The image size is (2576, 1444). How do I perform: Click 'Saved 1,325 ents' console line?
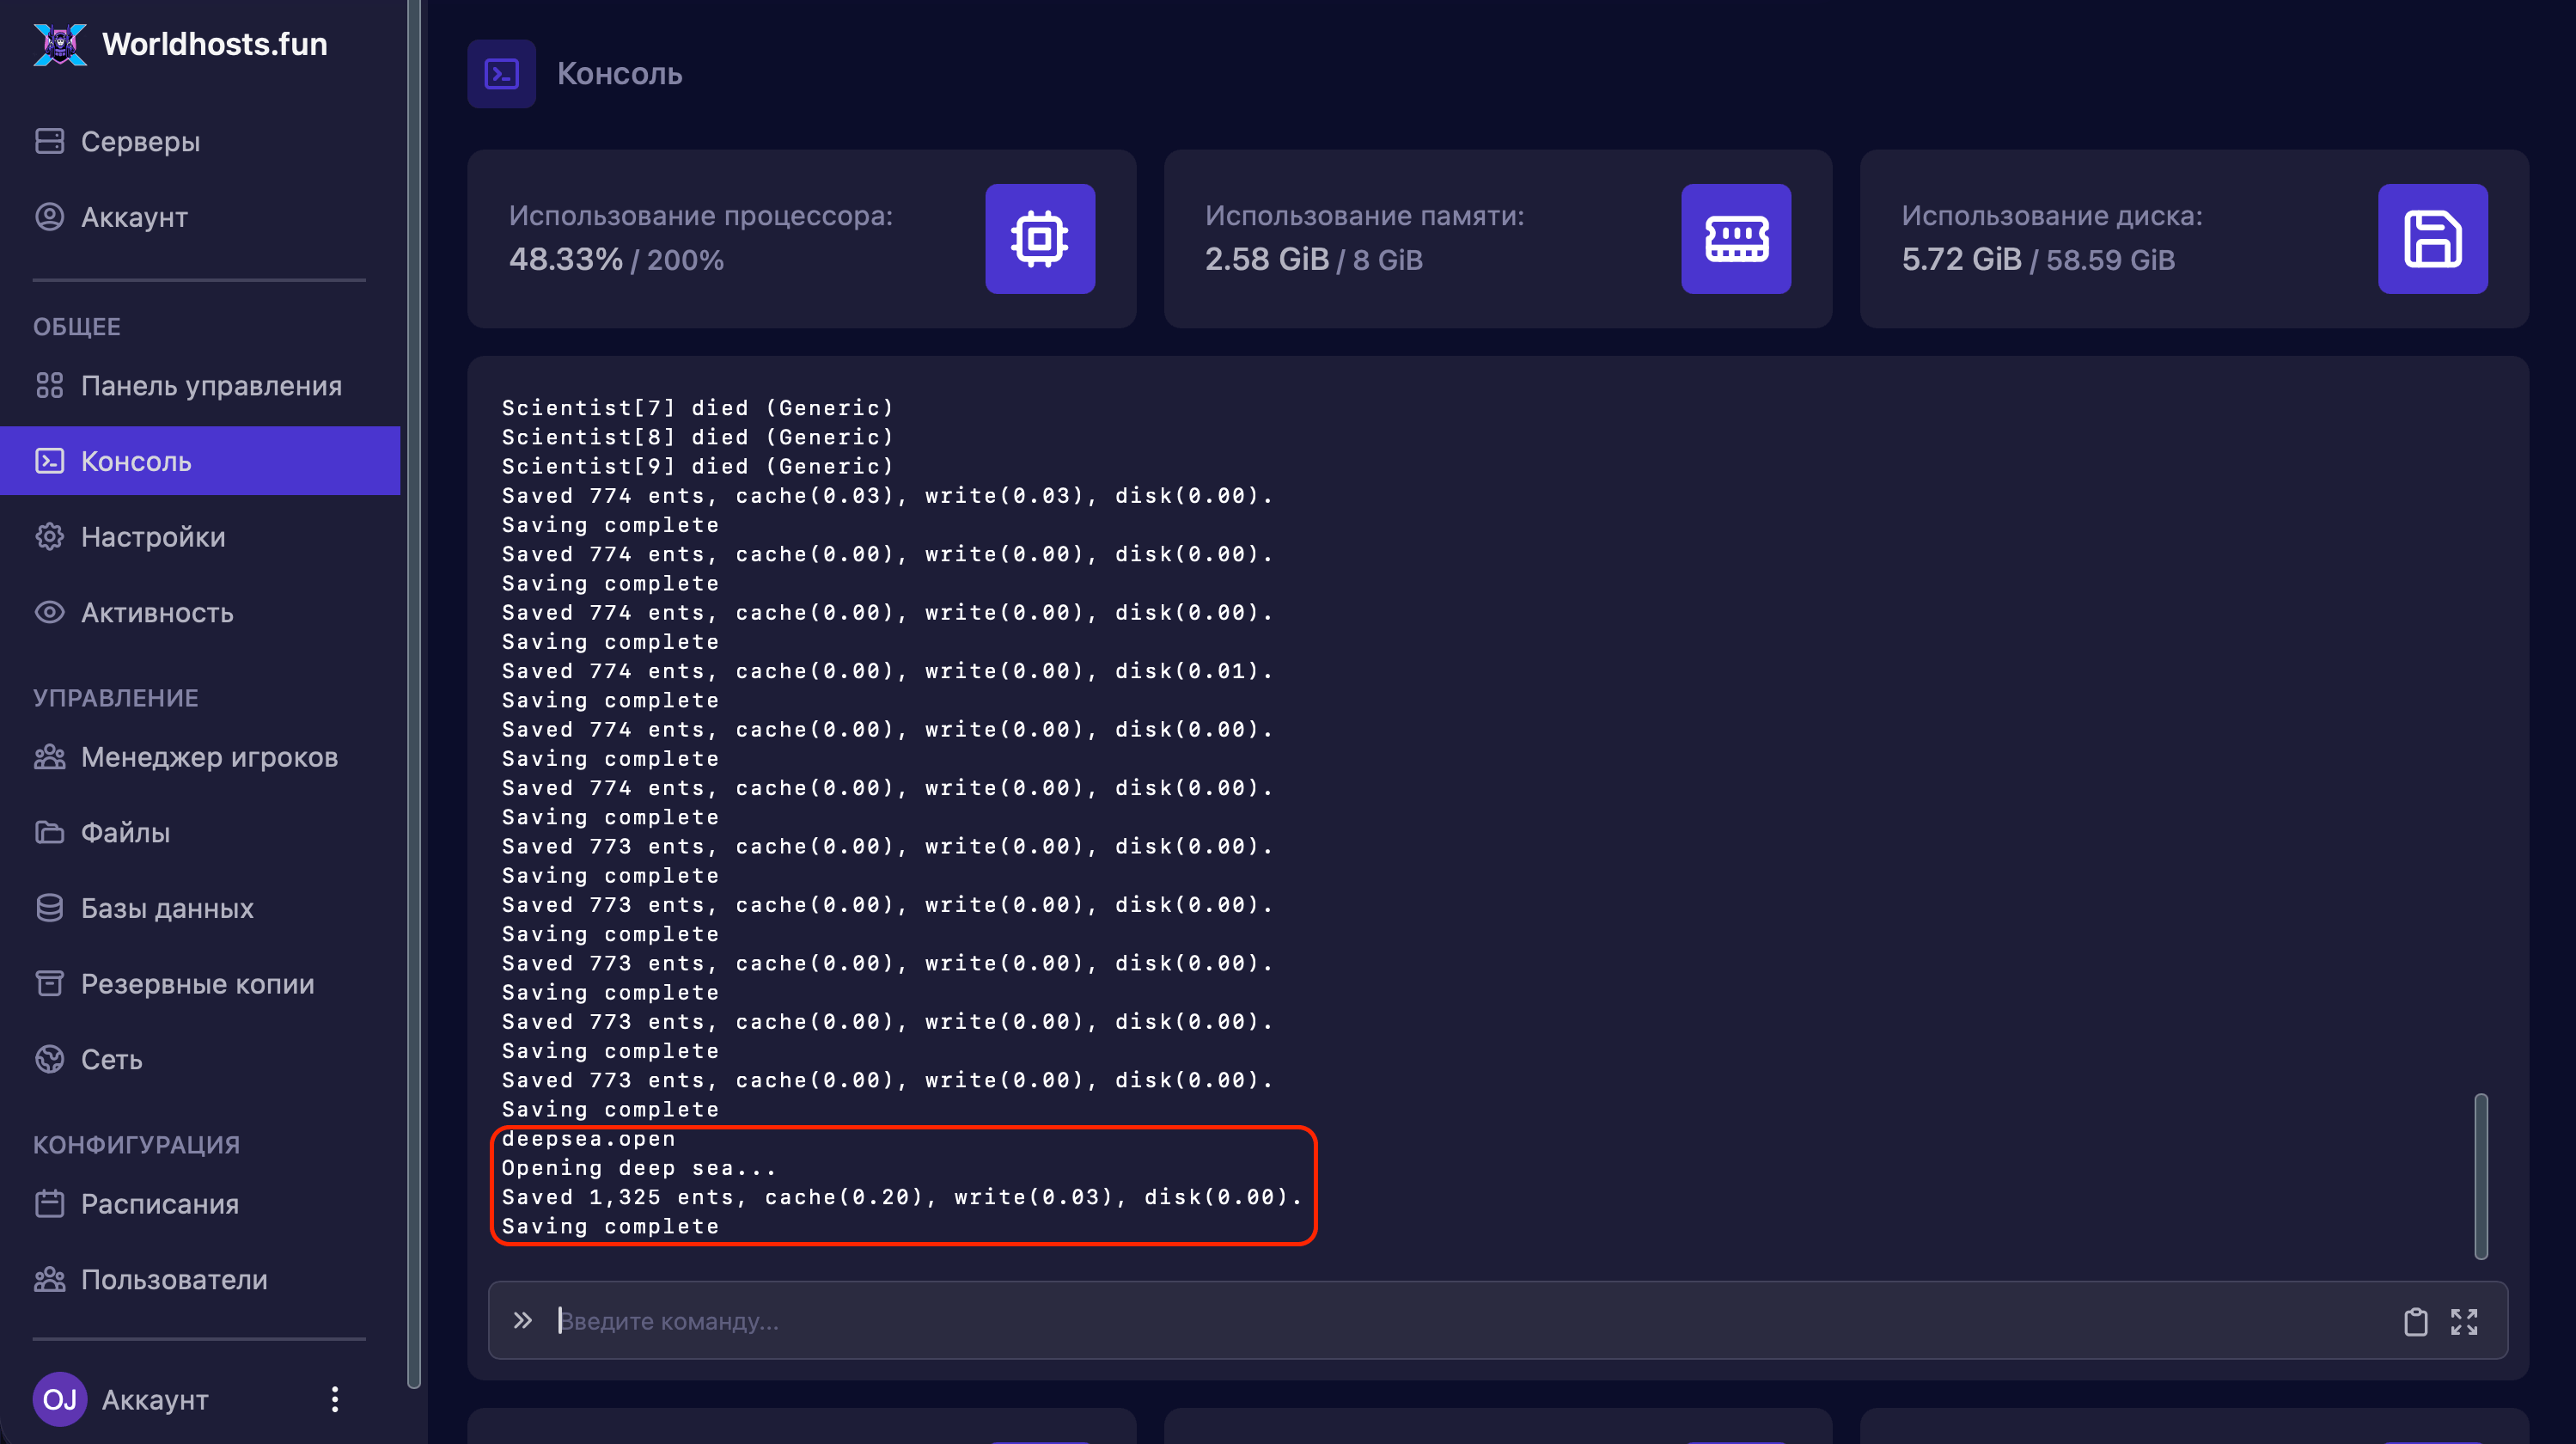[x=902, y=1197]
